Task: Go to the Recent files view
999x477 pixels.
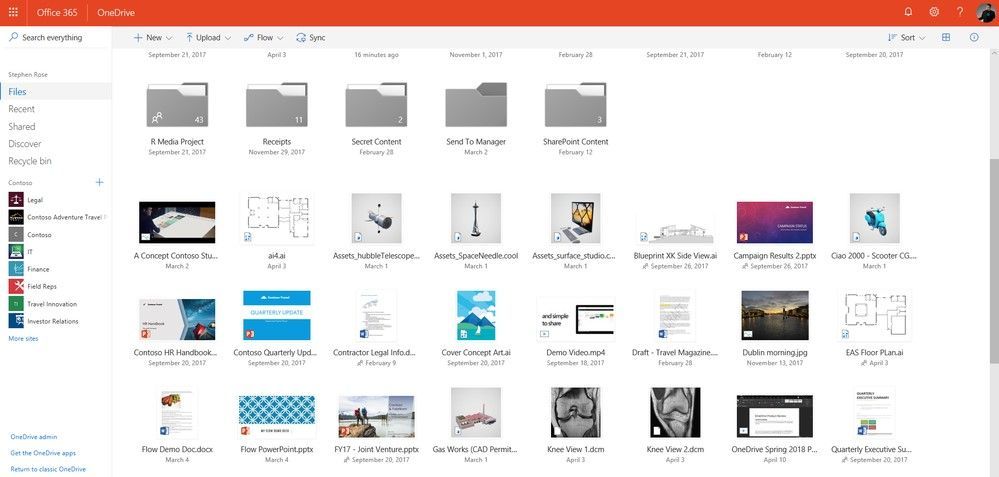Action: (22, 109)
